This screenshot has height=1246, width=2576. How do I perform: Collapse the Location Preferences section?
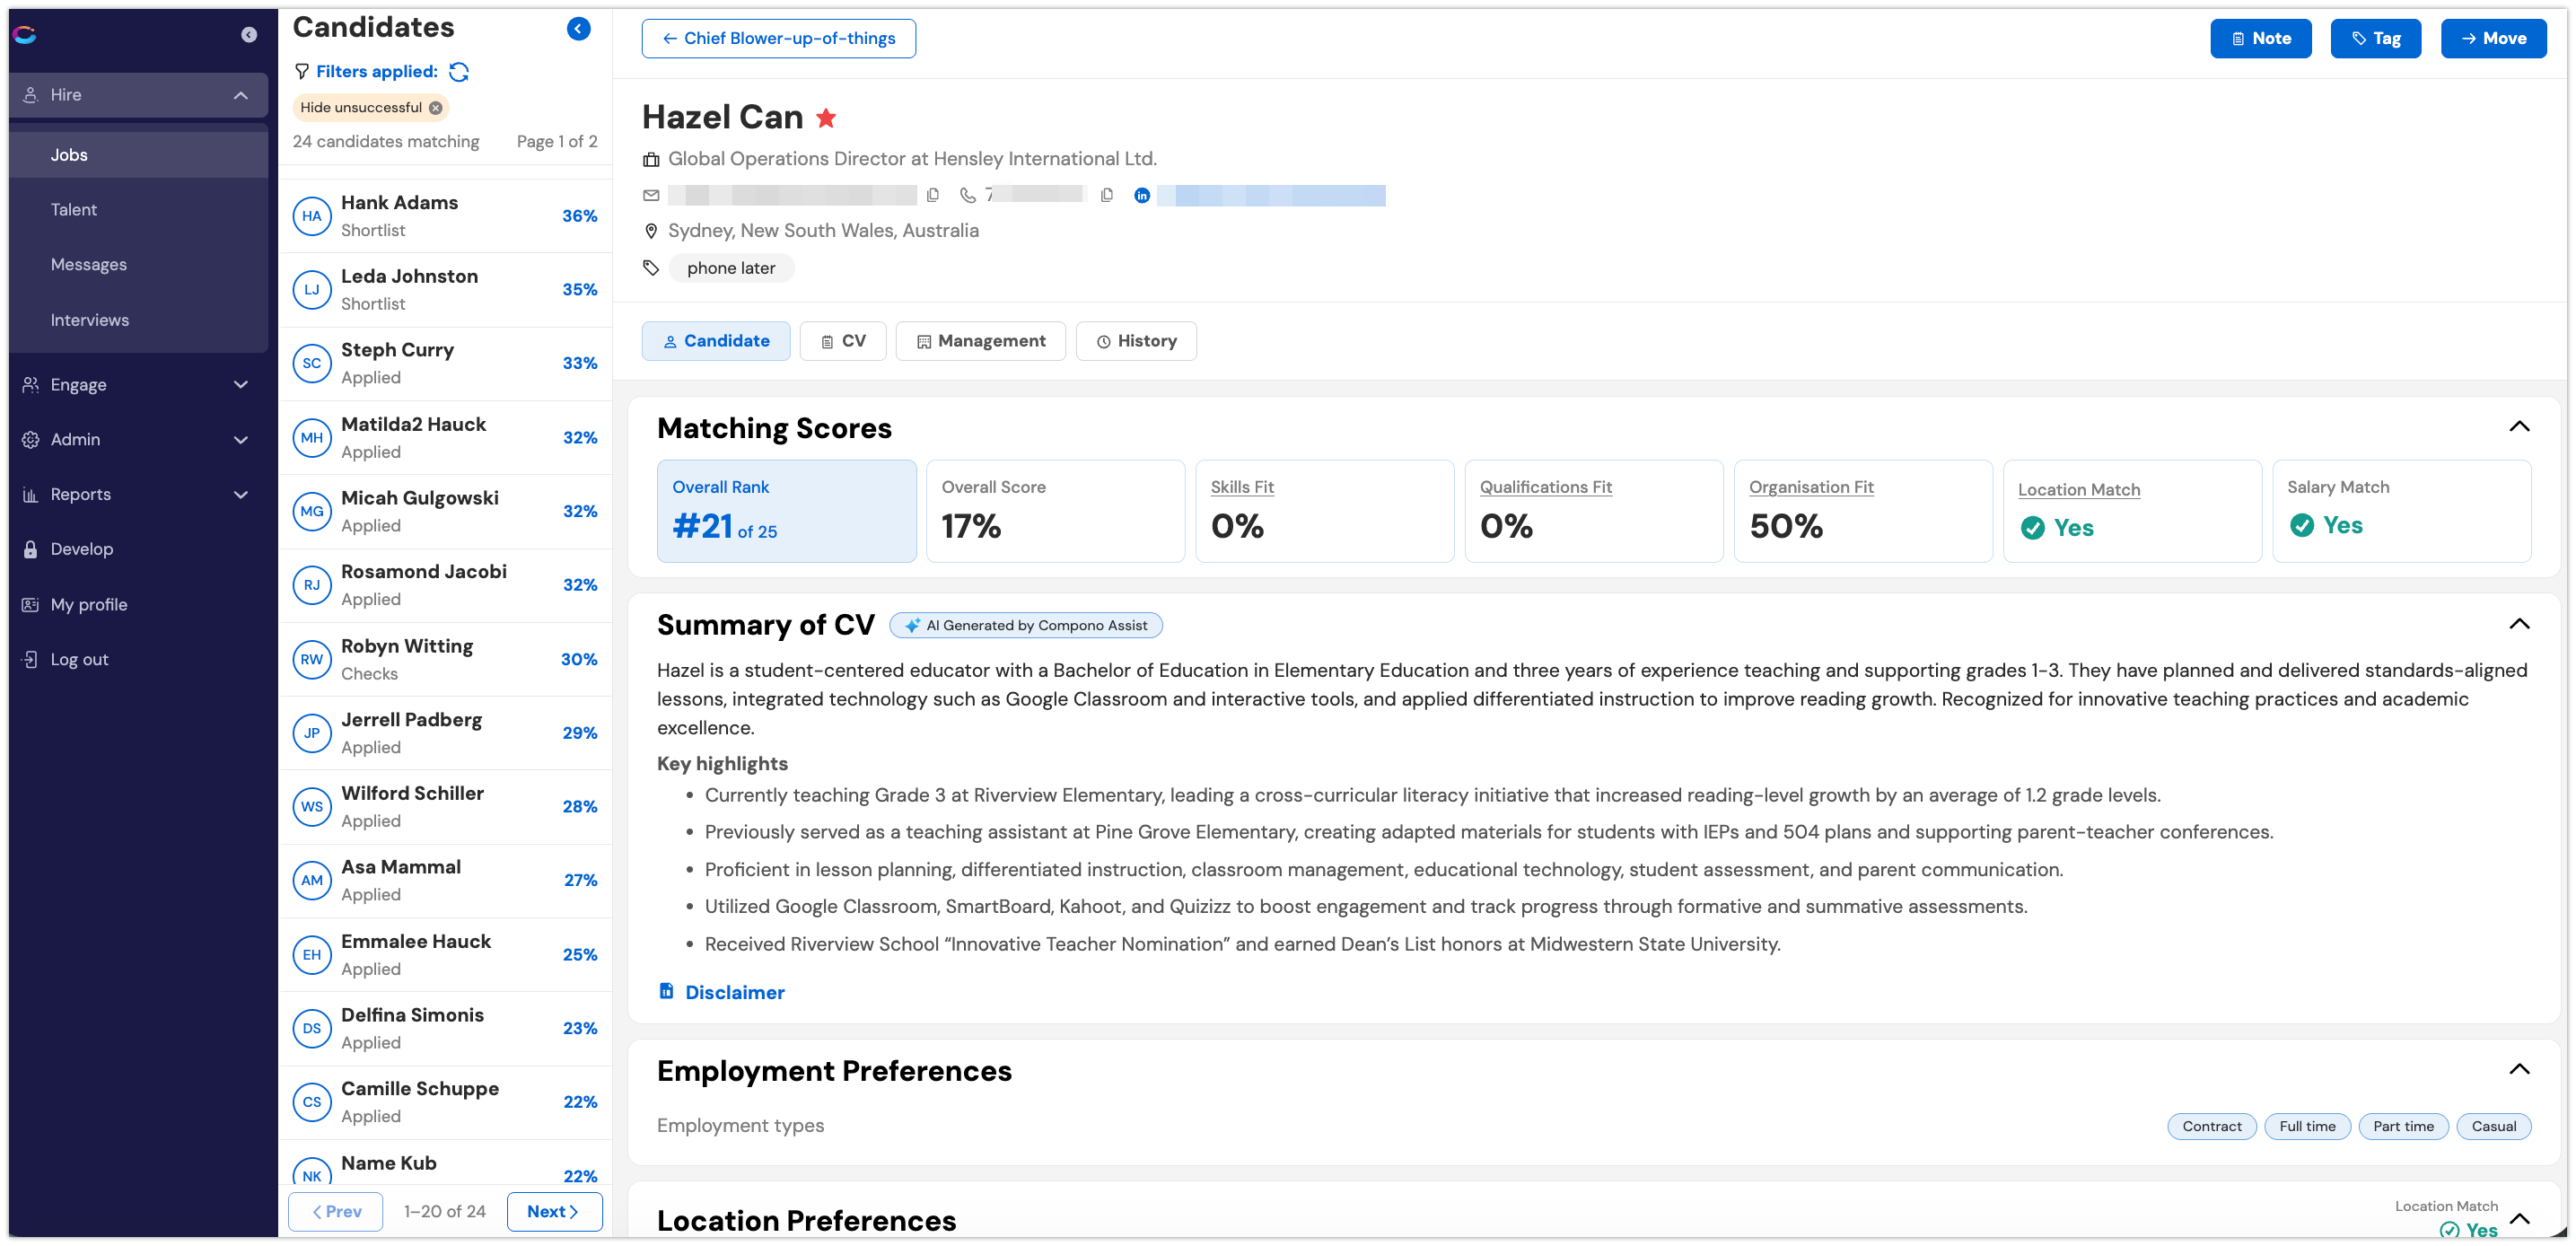coord(2519,1219)
